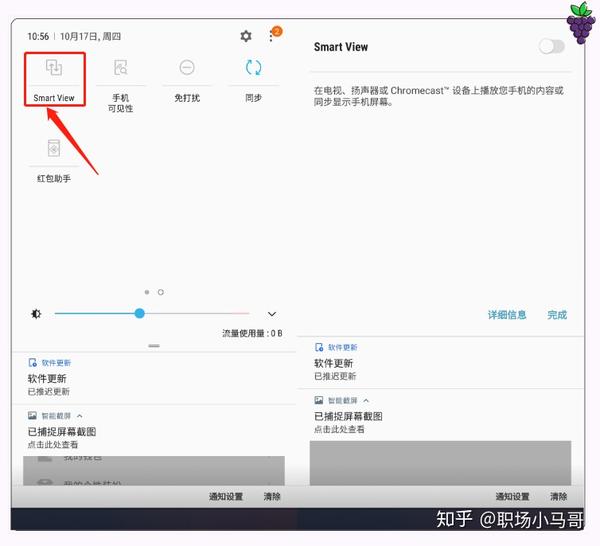Image resolution: width=600 pixels, height=546 pixels.
Task: Collapse the right panel 智能截屏 notification chevron
Action: tap(366, 401)
